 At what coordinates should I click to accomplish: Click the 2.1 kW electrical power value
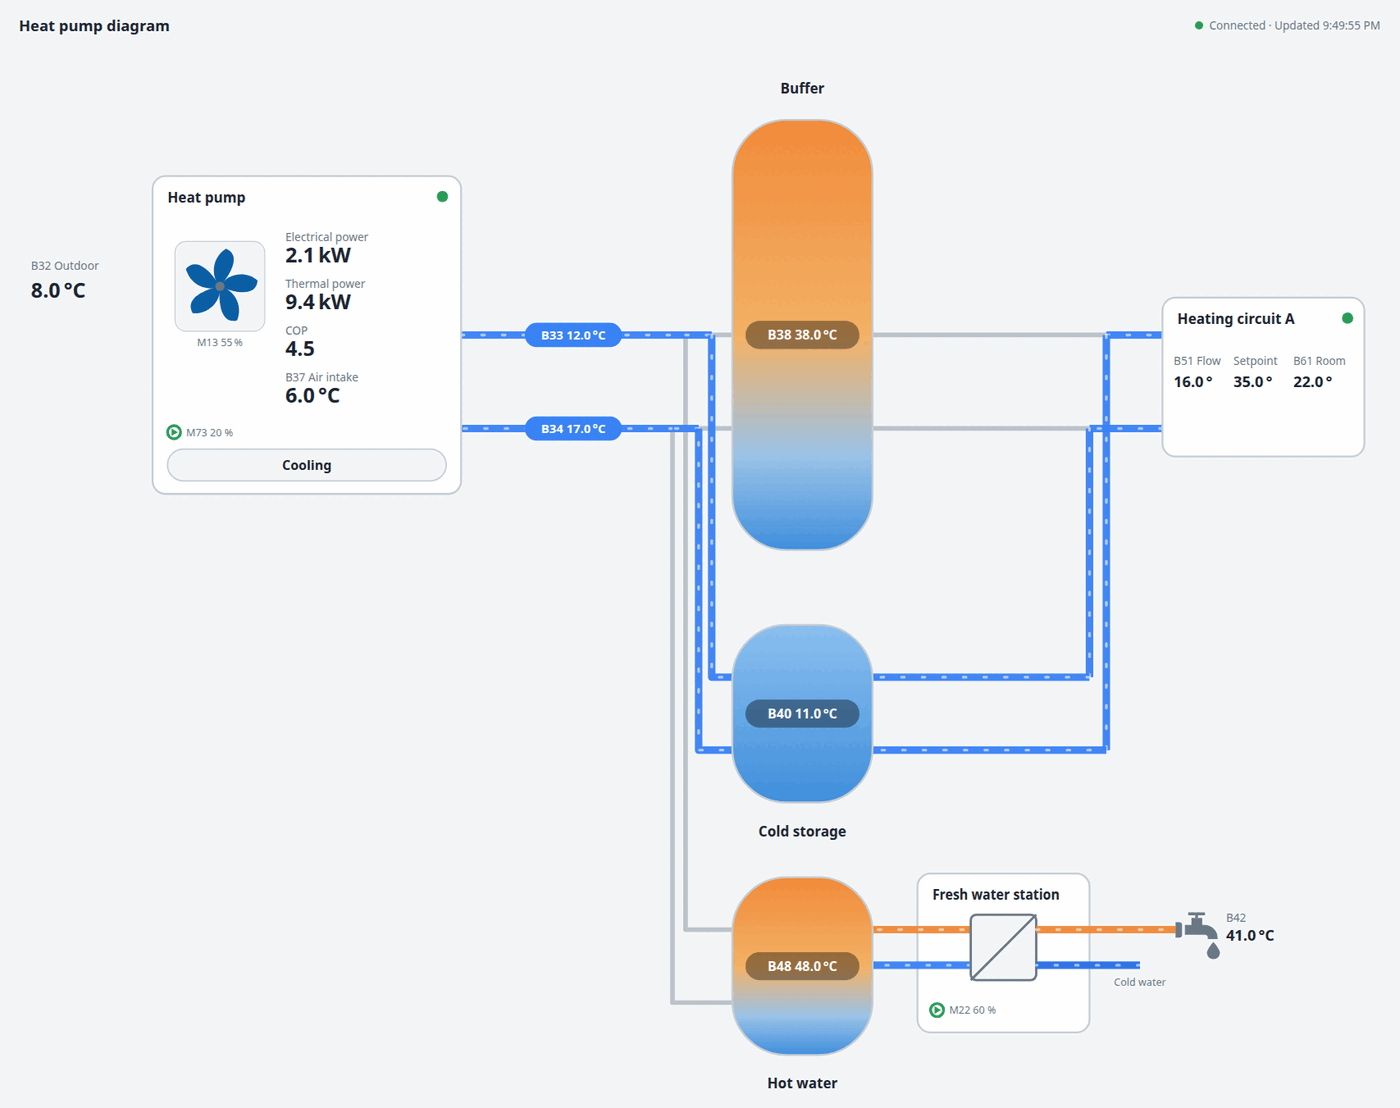pyautogui.click(x=318, y=255)
